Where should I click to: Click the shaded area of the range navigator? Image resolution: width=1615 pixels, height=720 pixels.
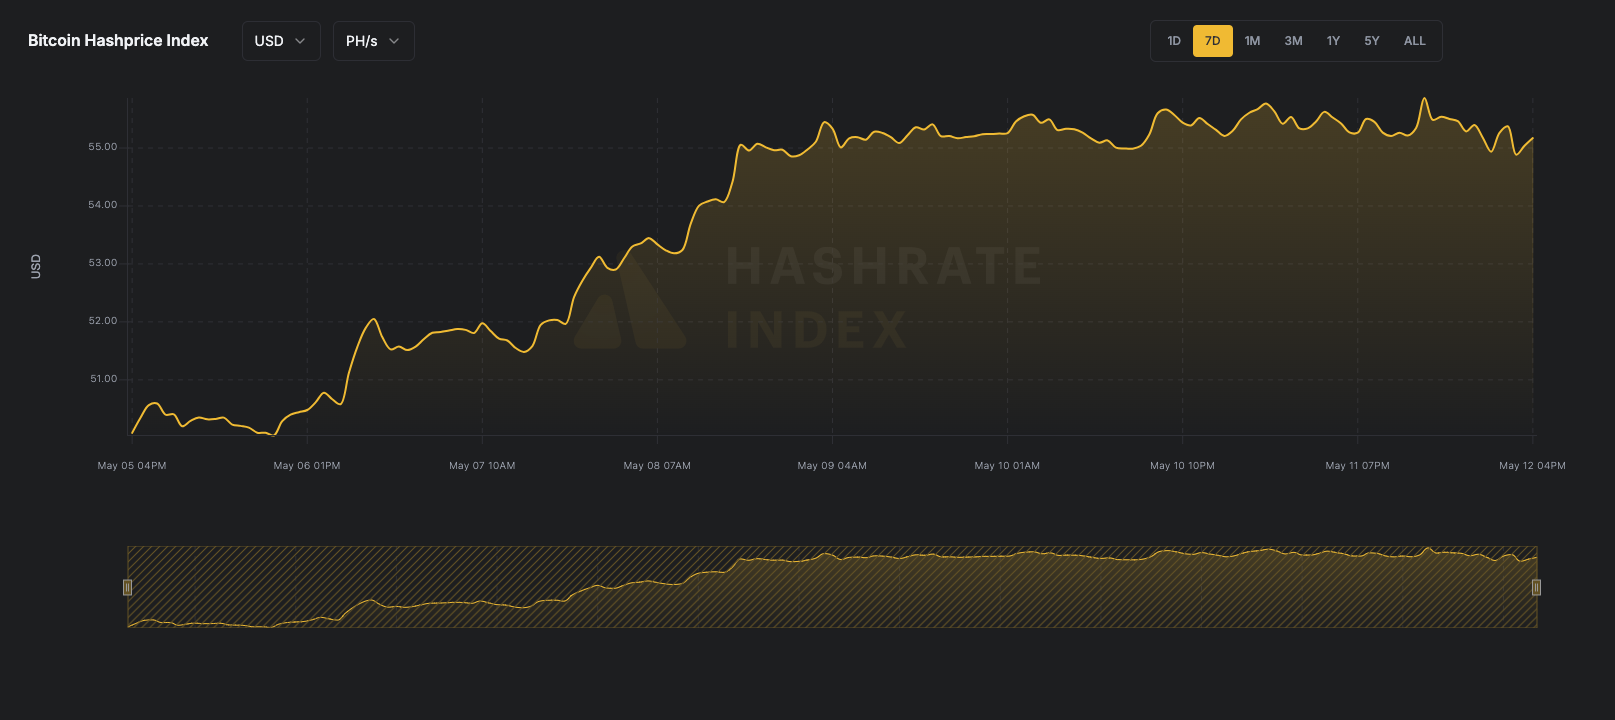click(832, 587)
